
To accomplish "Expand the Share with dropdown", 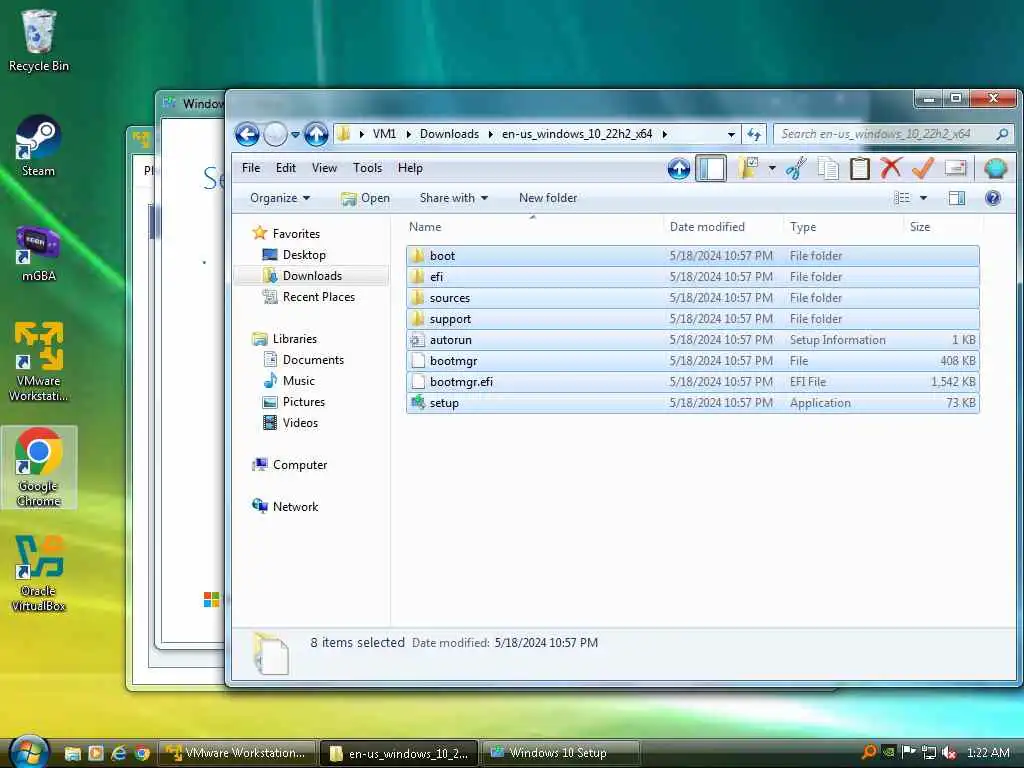I will 453,198.
